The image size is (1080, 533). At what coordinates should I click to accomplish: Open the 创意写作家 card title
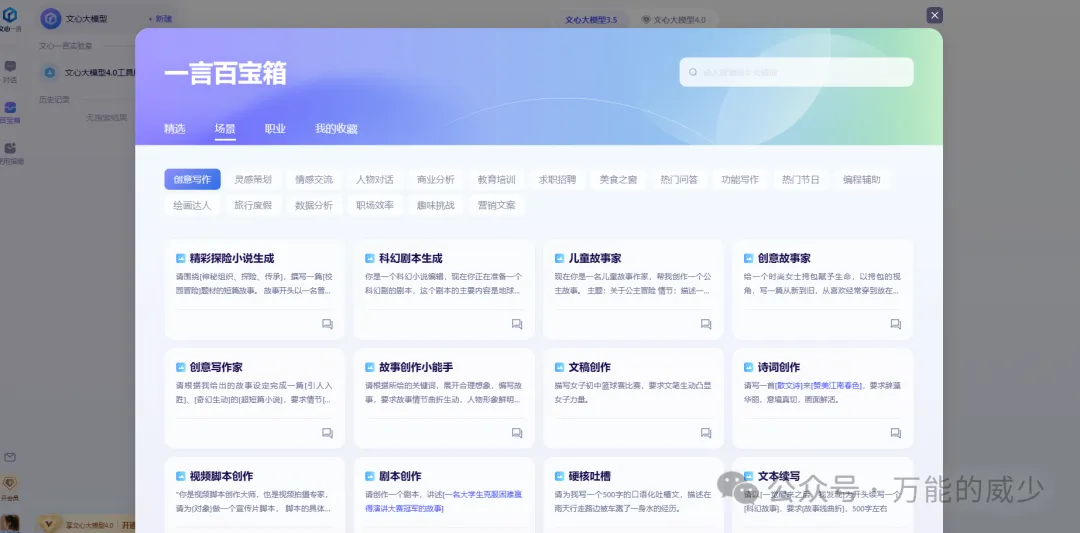[216, 367]
